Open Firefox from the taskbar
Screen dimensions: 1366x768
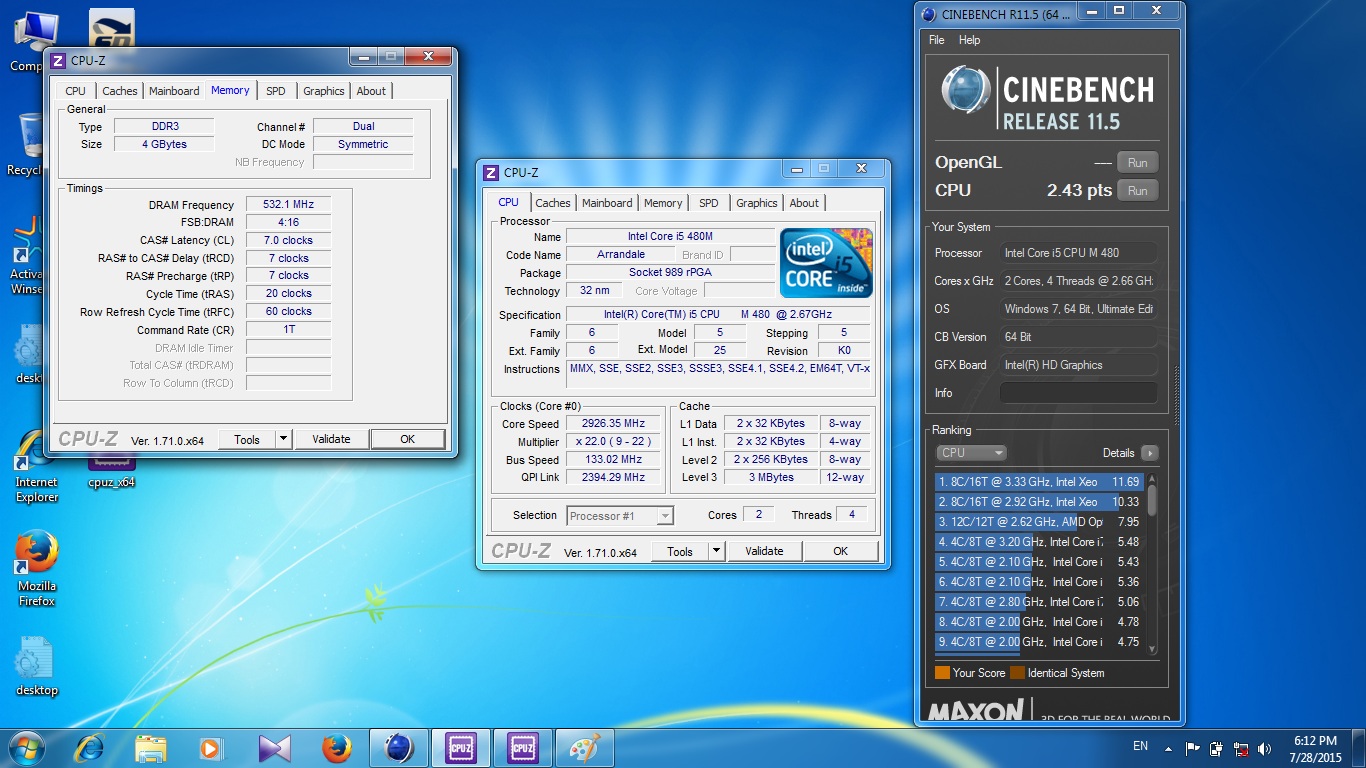coord(337,748)
